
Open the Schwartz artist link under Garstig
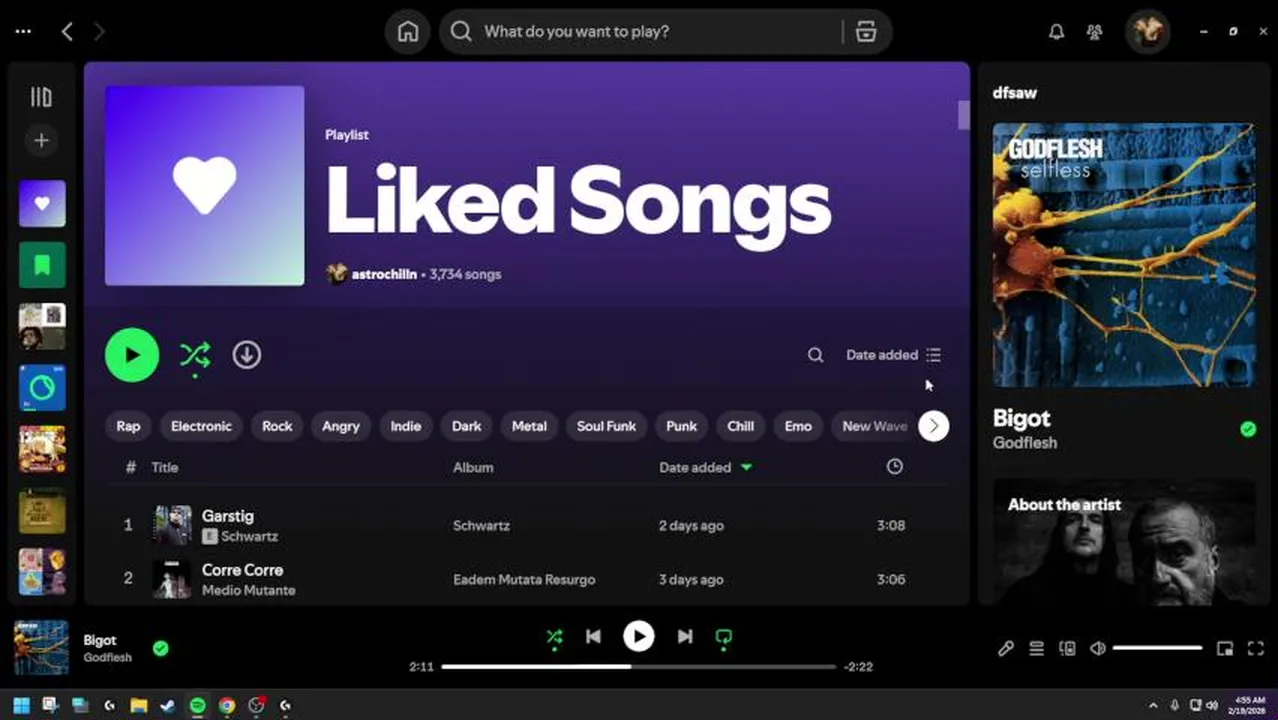(x=249, y=536)
